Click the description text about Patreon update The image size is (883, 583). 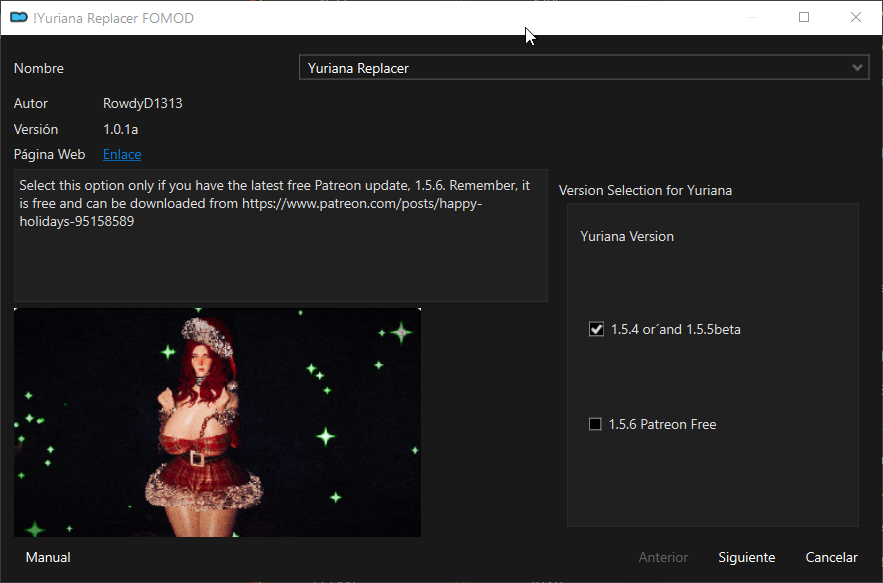click(275, 203)
